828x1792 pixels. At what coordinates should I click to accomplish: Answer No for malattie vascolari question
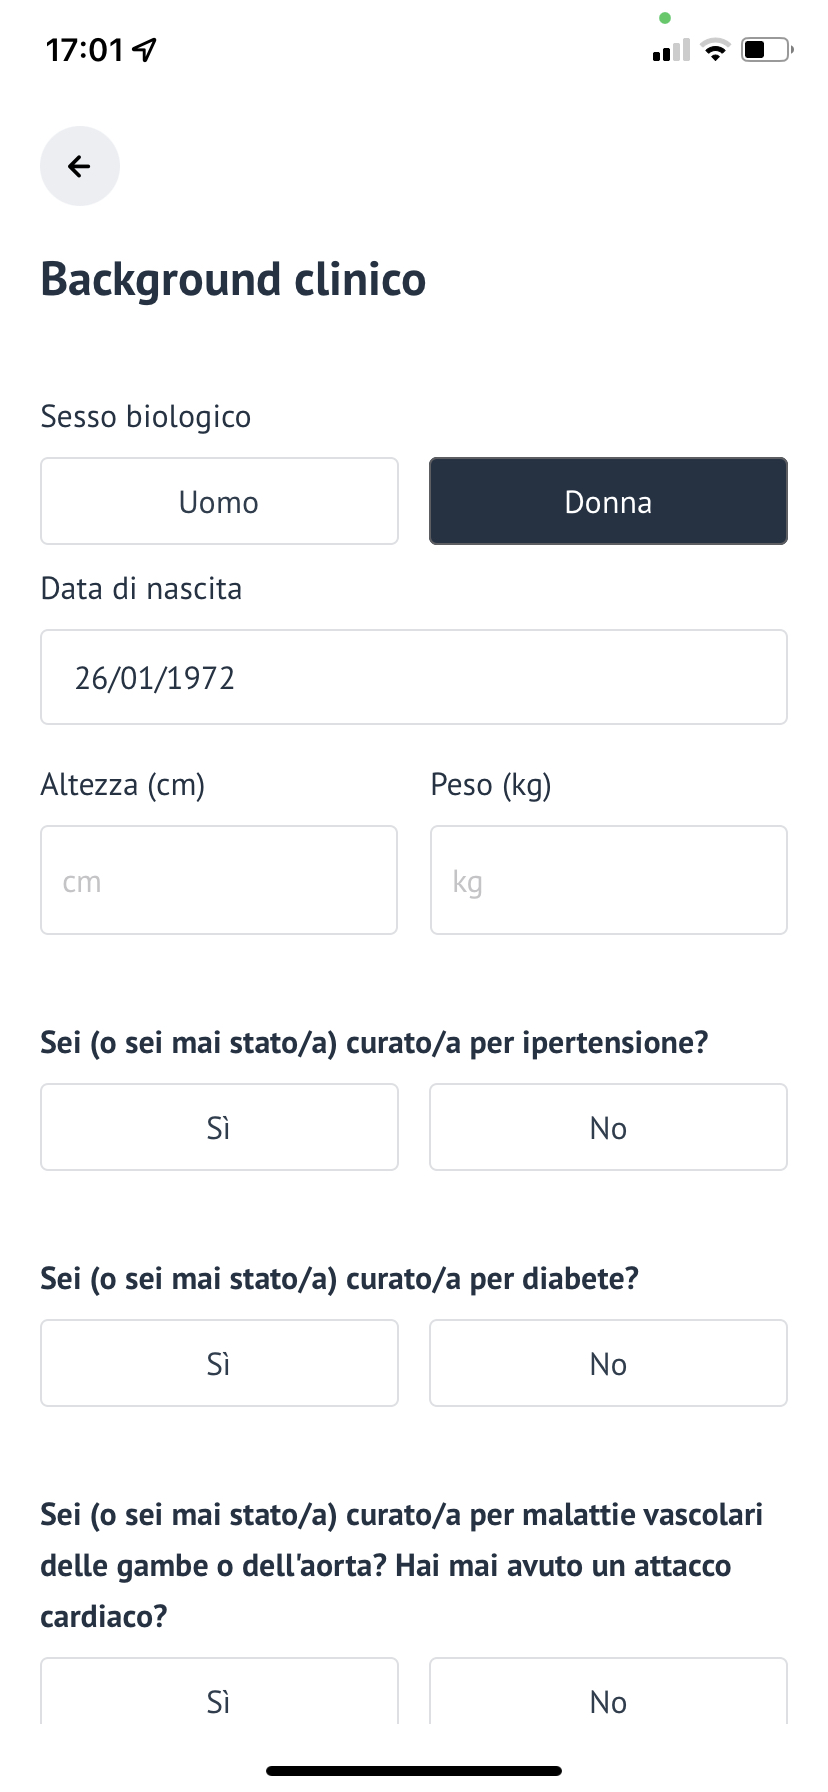608,1691
